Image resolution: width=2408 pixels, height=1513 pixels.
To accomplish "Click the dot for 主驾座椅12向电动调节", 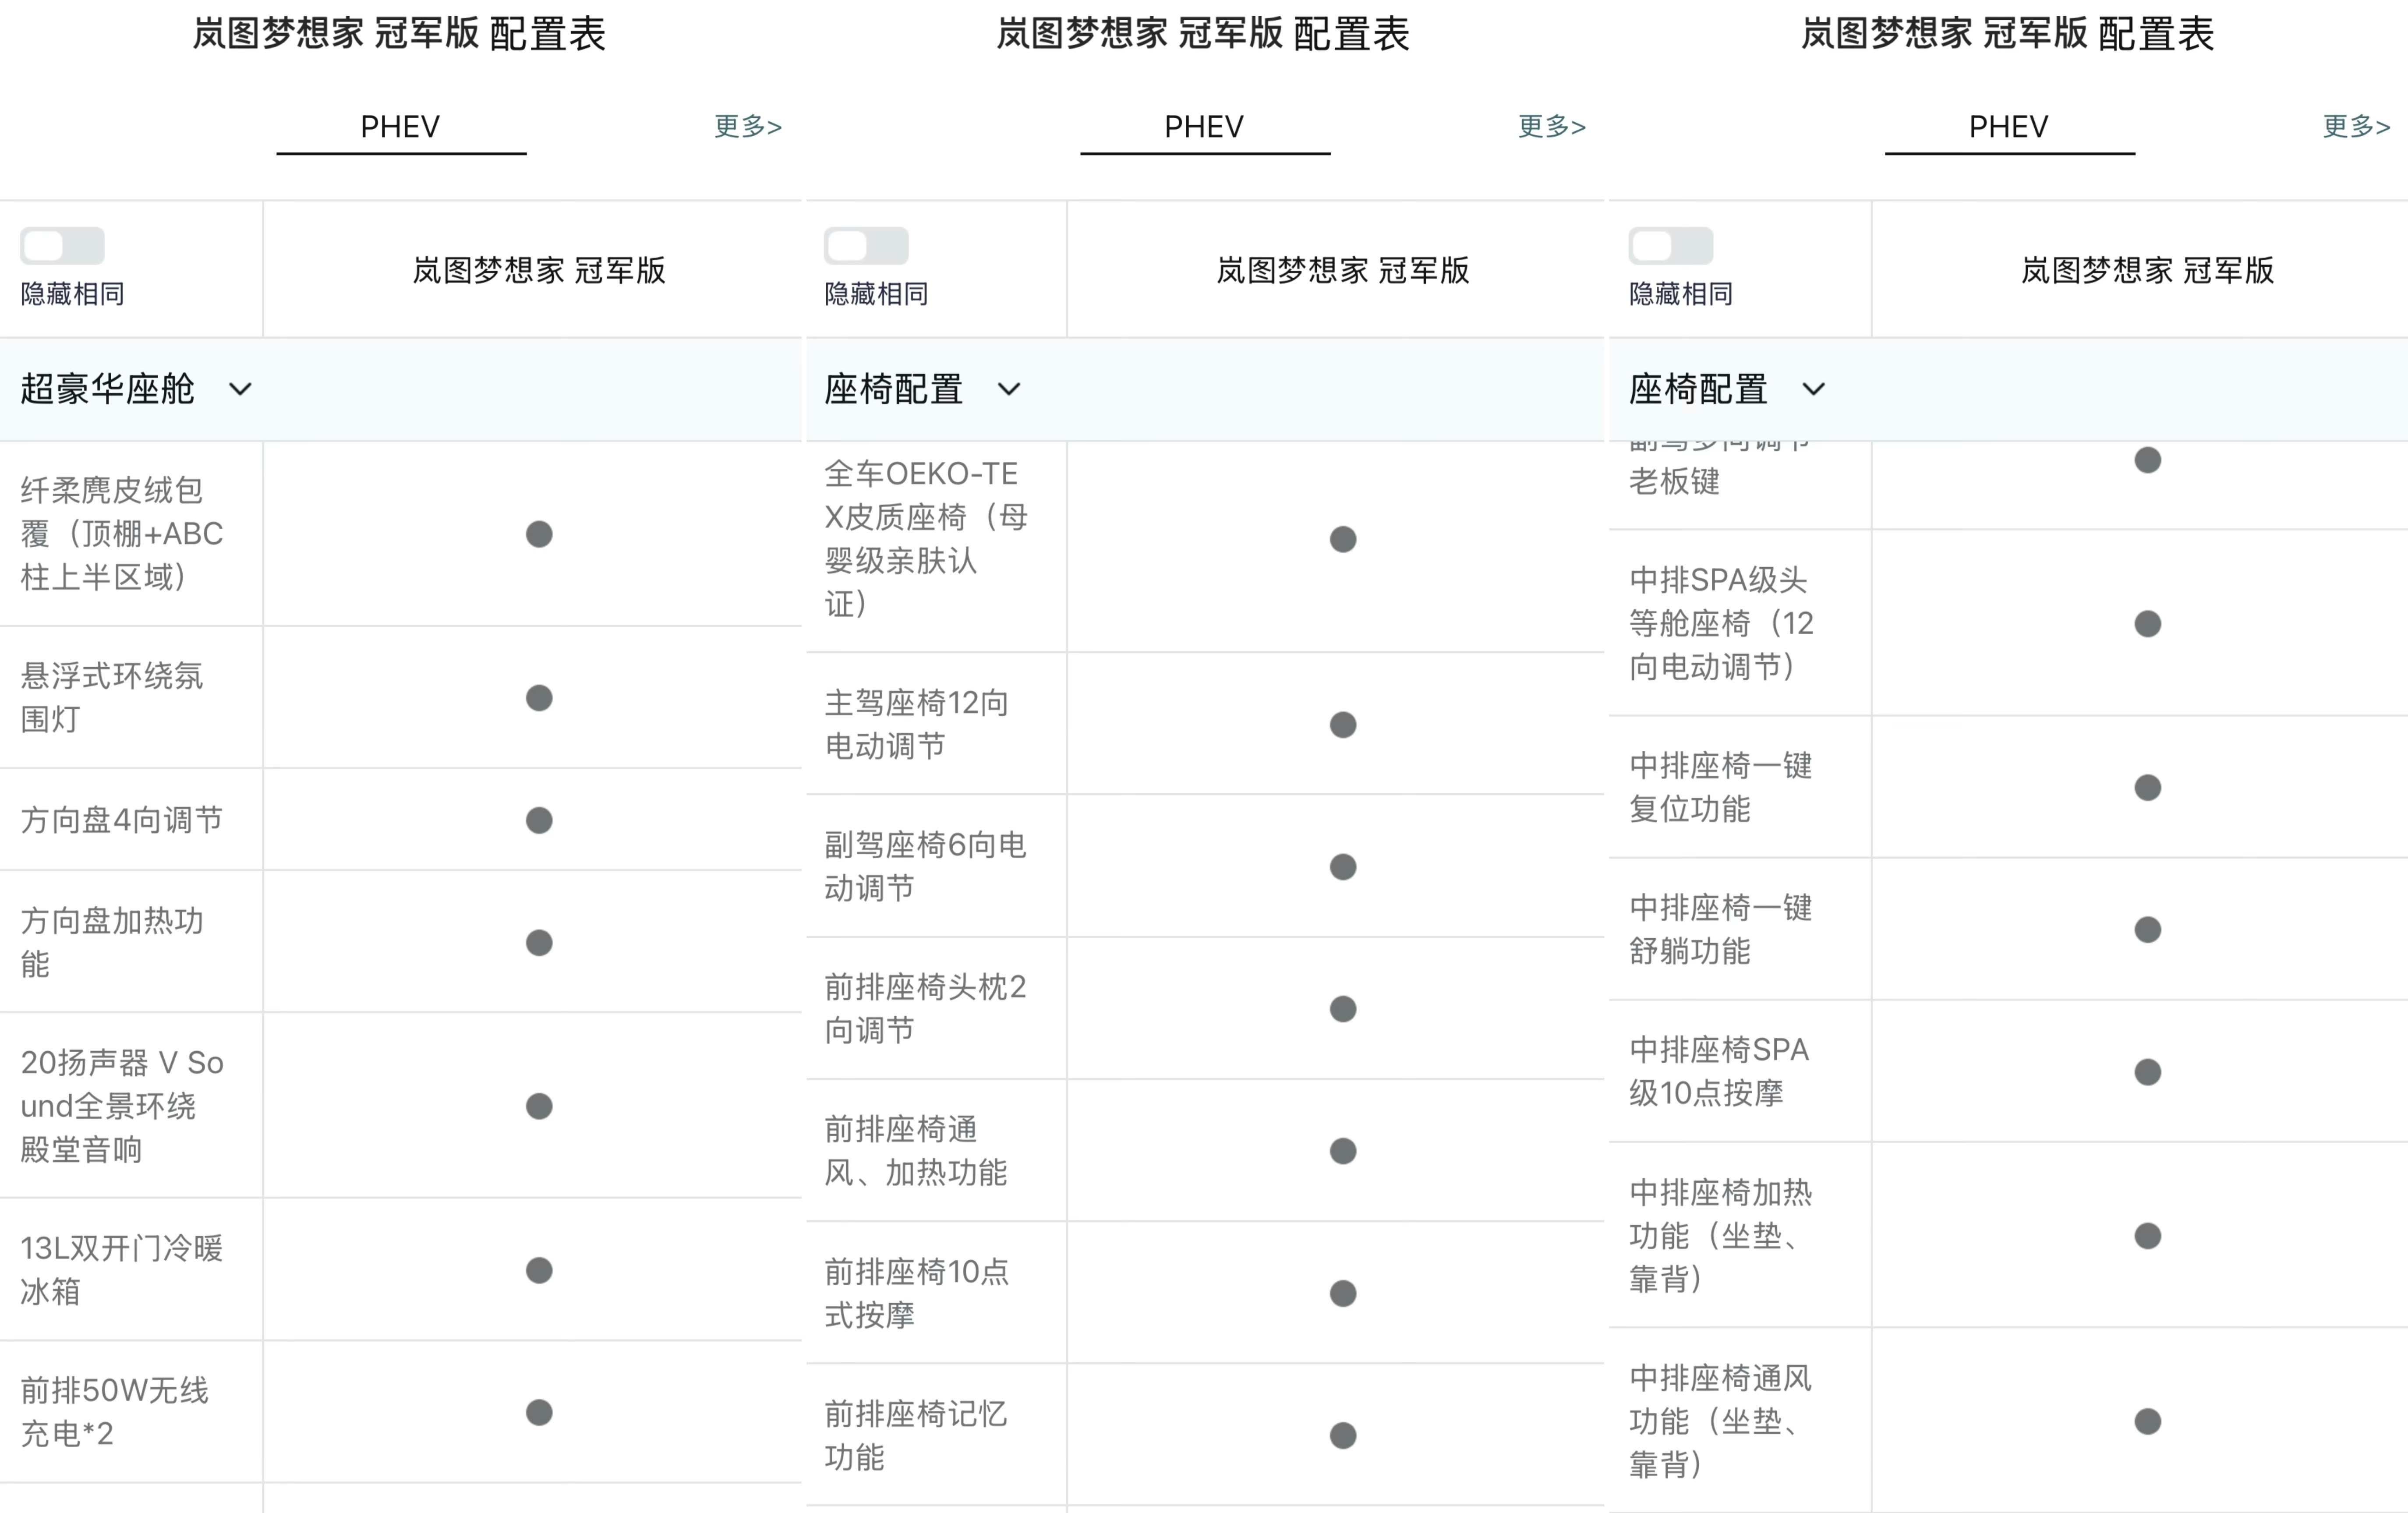I will point(1343,725).
